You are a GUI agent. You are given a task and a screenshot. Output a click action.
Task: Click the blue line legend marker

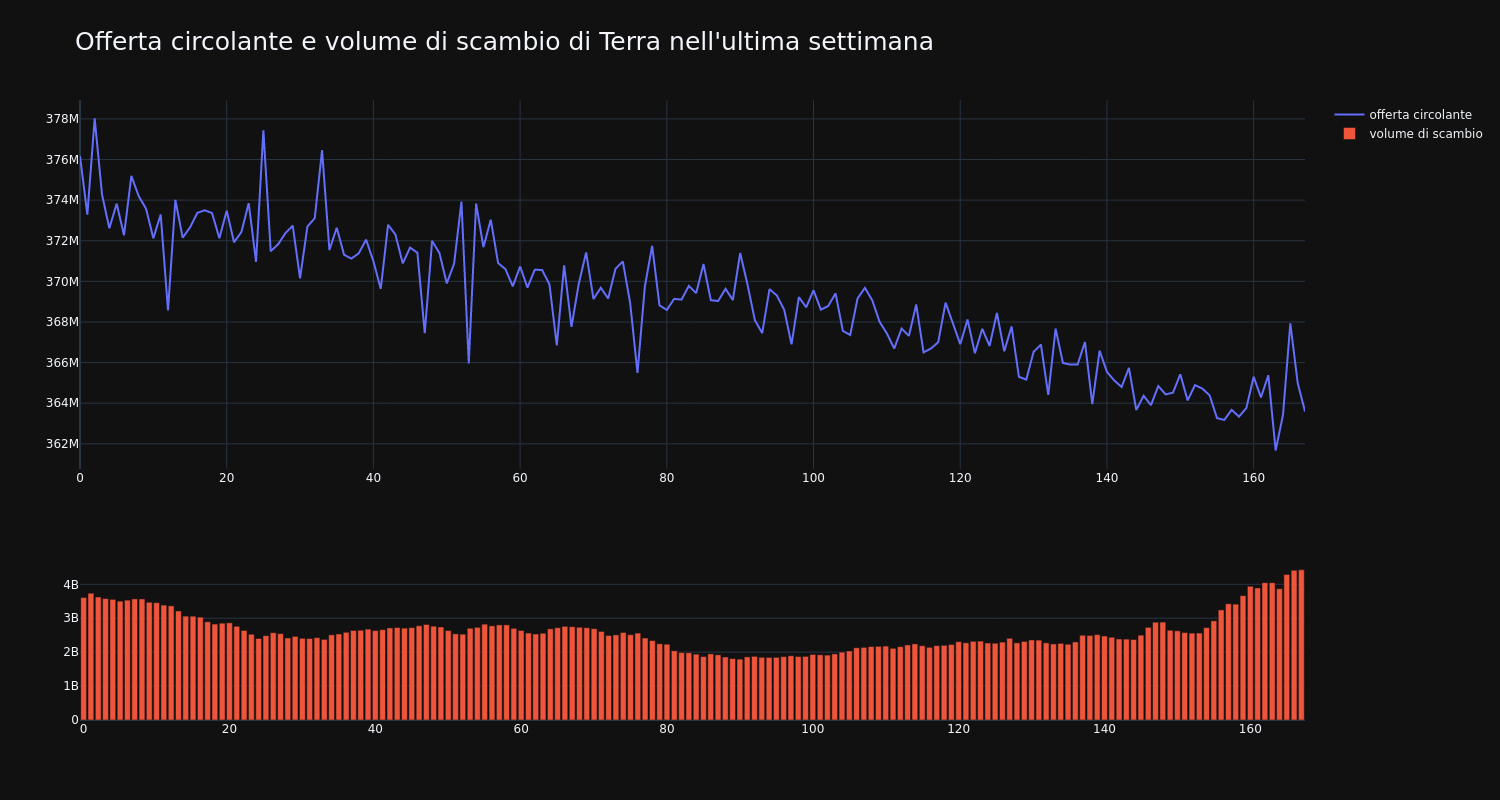click(x=1349, y=115)
